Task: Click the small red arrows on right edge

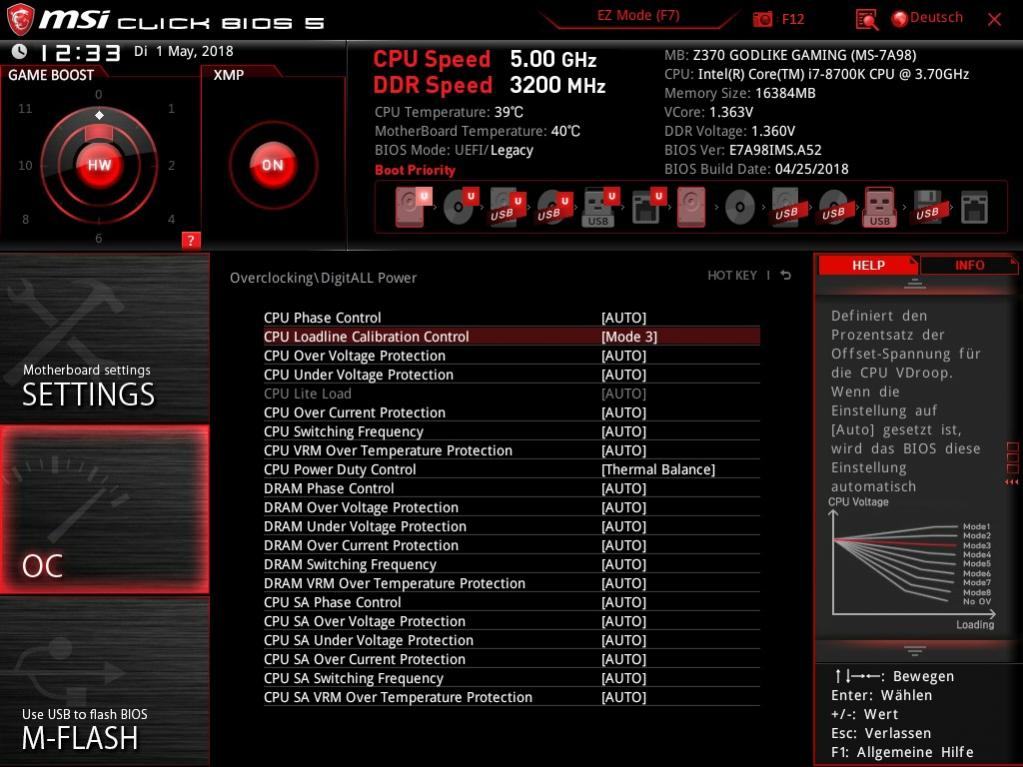Action: (1012, 482)
